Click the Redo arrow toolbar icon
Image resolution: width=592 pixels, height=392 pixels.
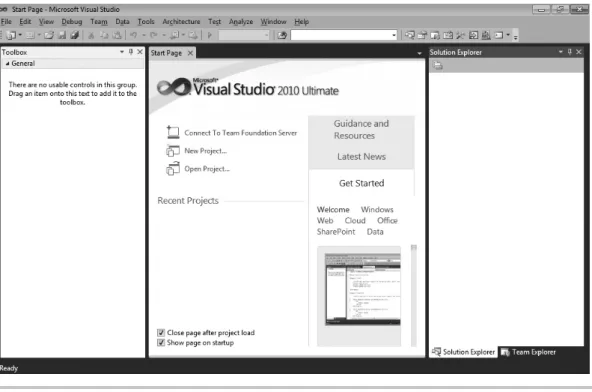(154, 35)
